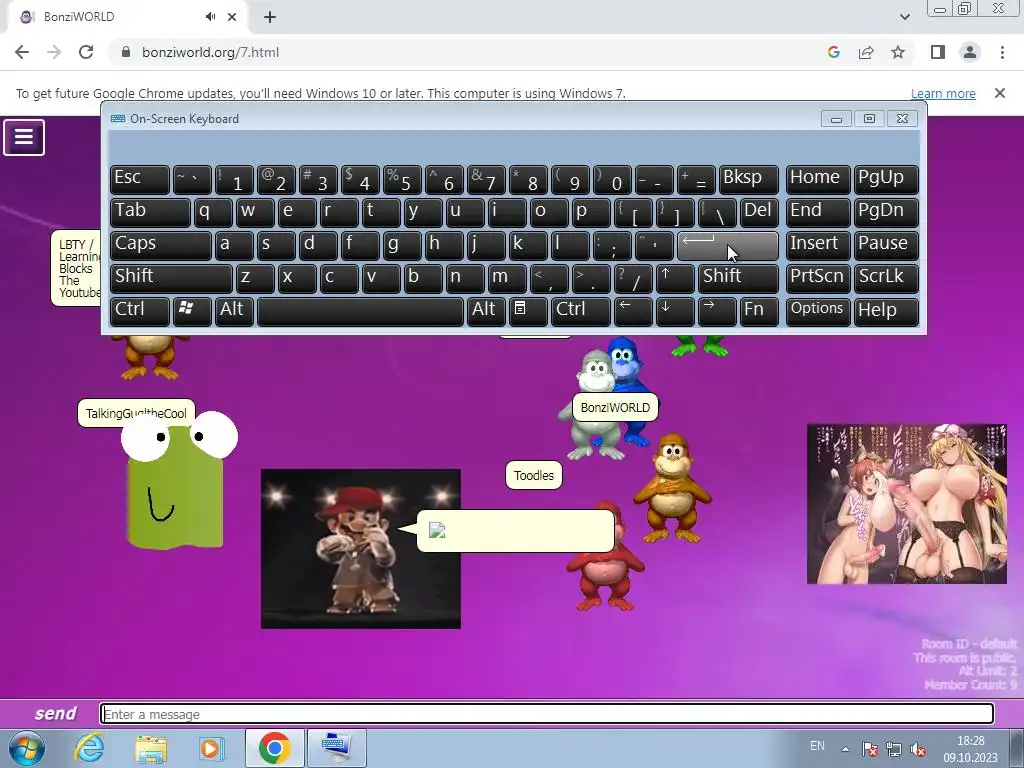Open Windows Media Player from the taskbar
Image resolution: width=1024 pixels, height=768 pixels.
tap(211, 748)
